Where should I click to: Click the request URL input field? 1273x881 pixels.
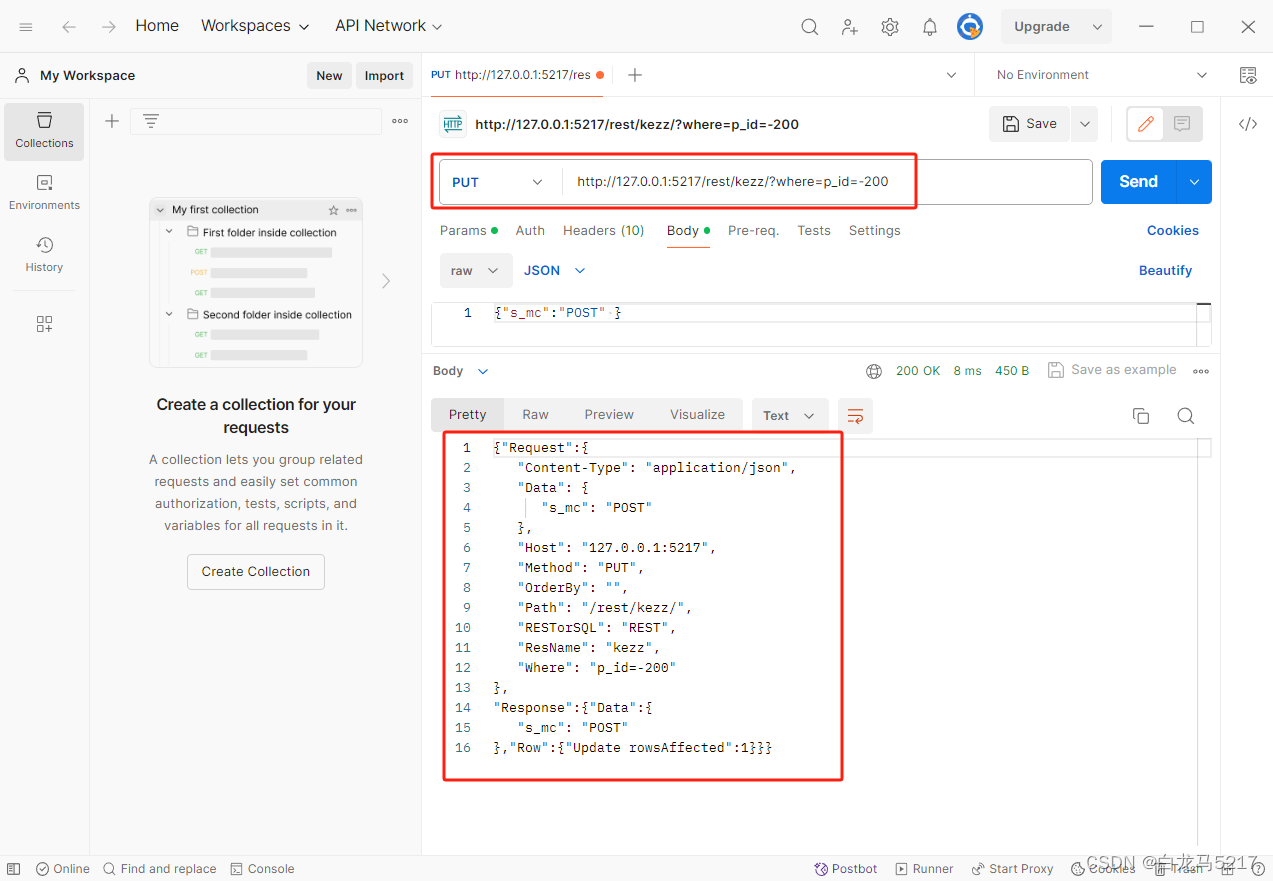[x=826, y=182]
